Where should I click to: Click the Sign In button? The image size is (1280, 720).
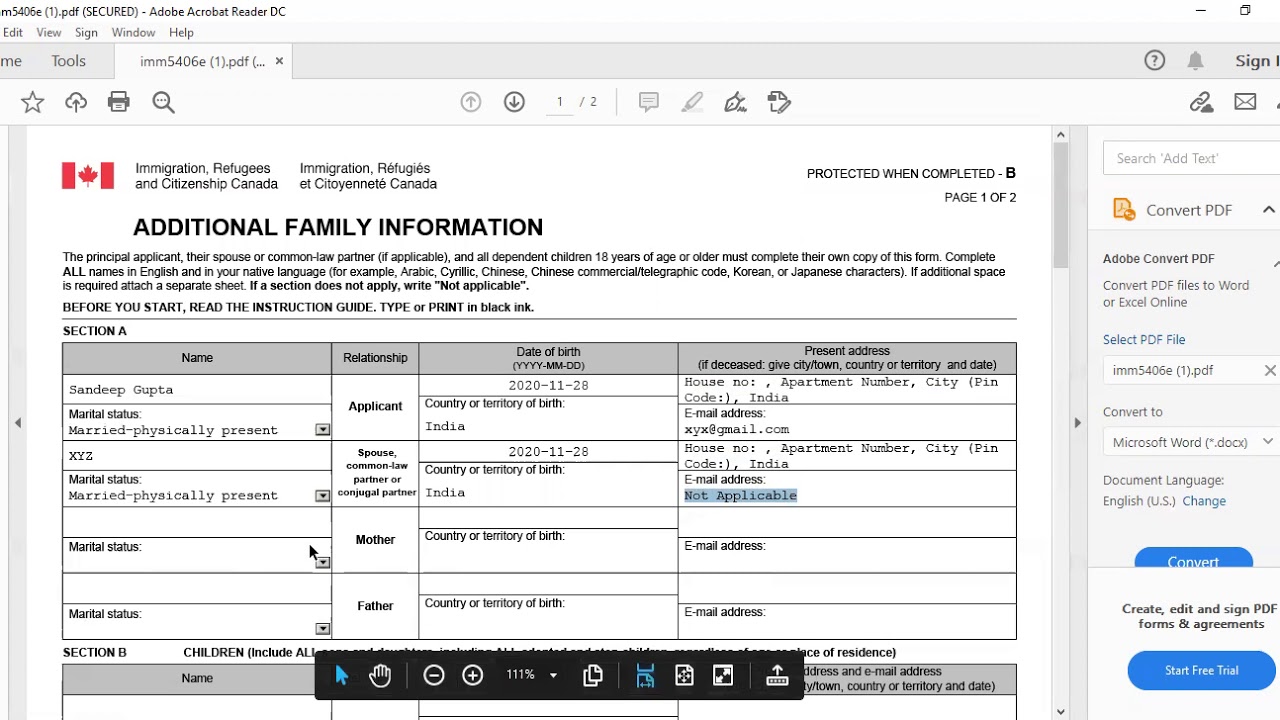[1256, 61]
